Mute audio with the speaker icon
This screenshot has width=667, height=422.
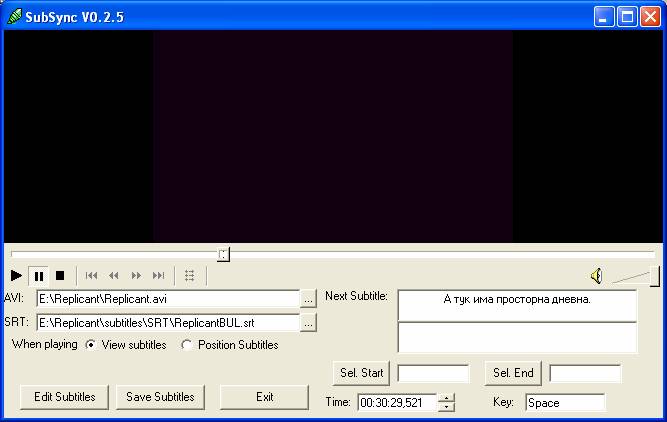point(596,276)
